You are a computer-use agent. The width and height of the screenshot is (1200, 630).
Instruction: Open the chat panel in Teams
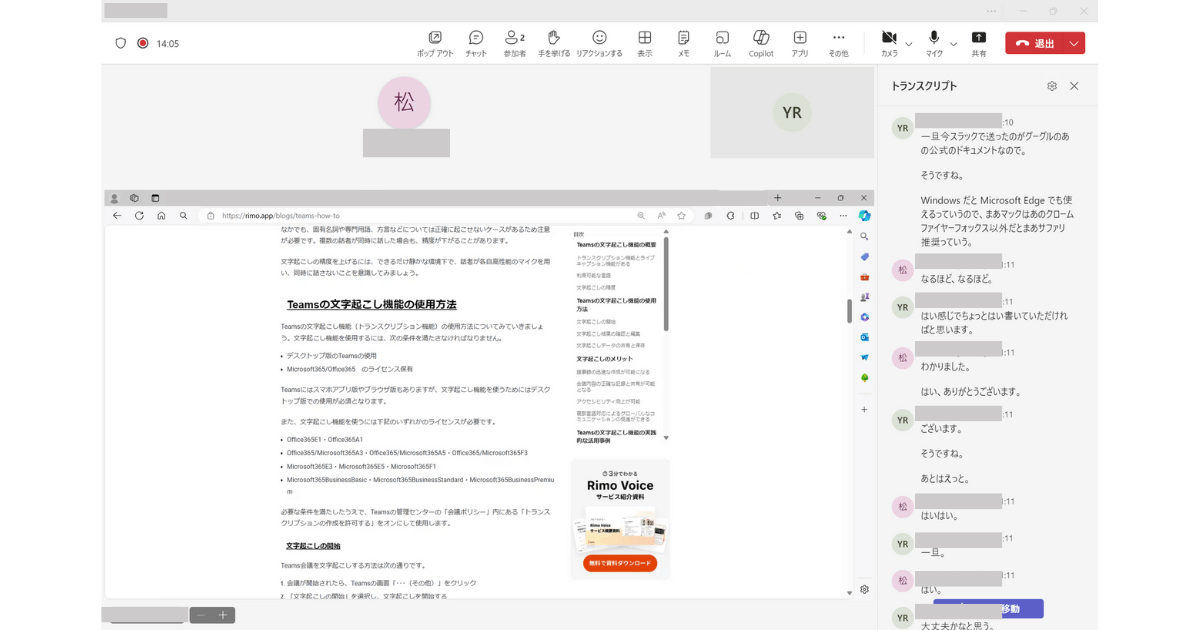(475, 42)
